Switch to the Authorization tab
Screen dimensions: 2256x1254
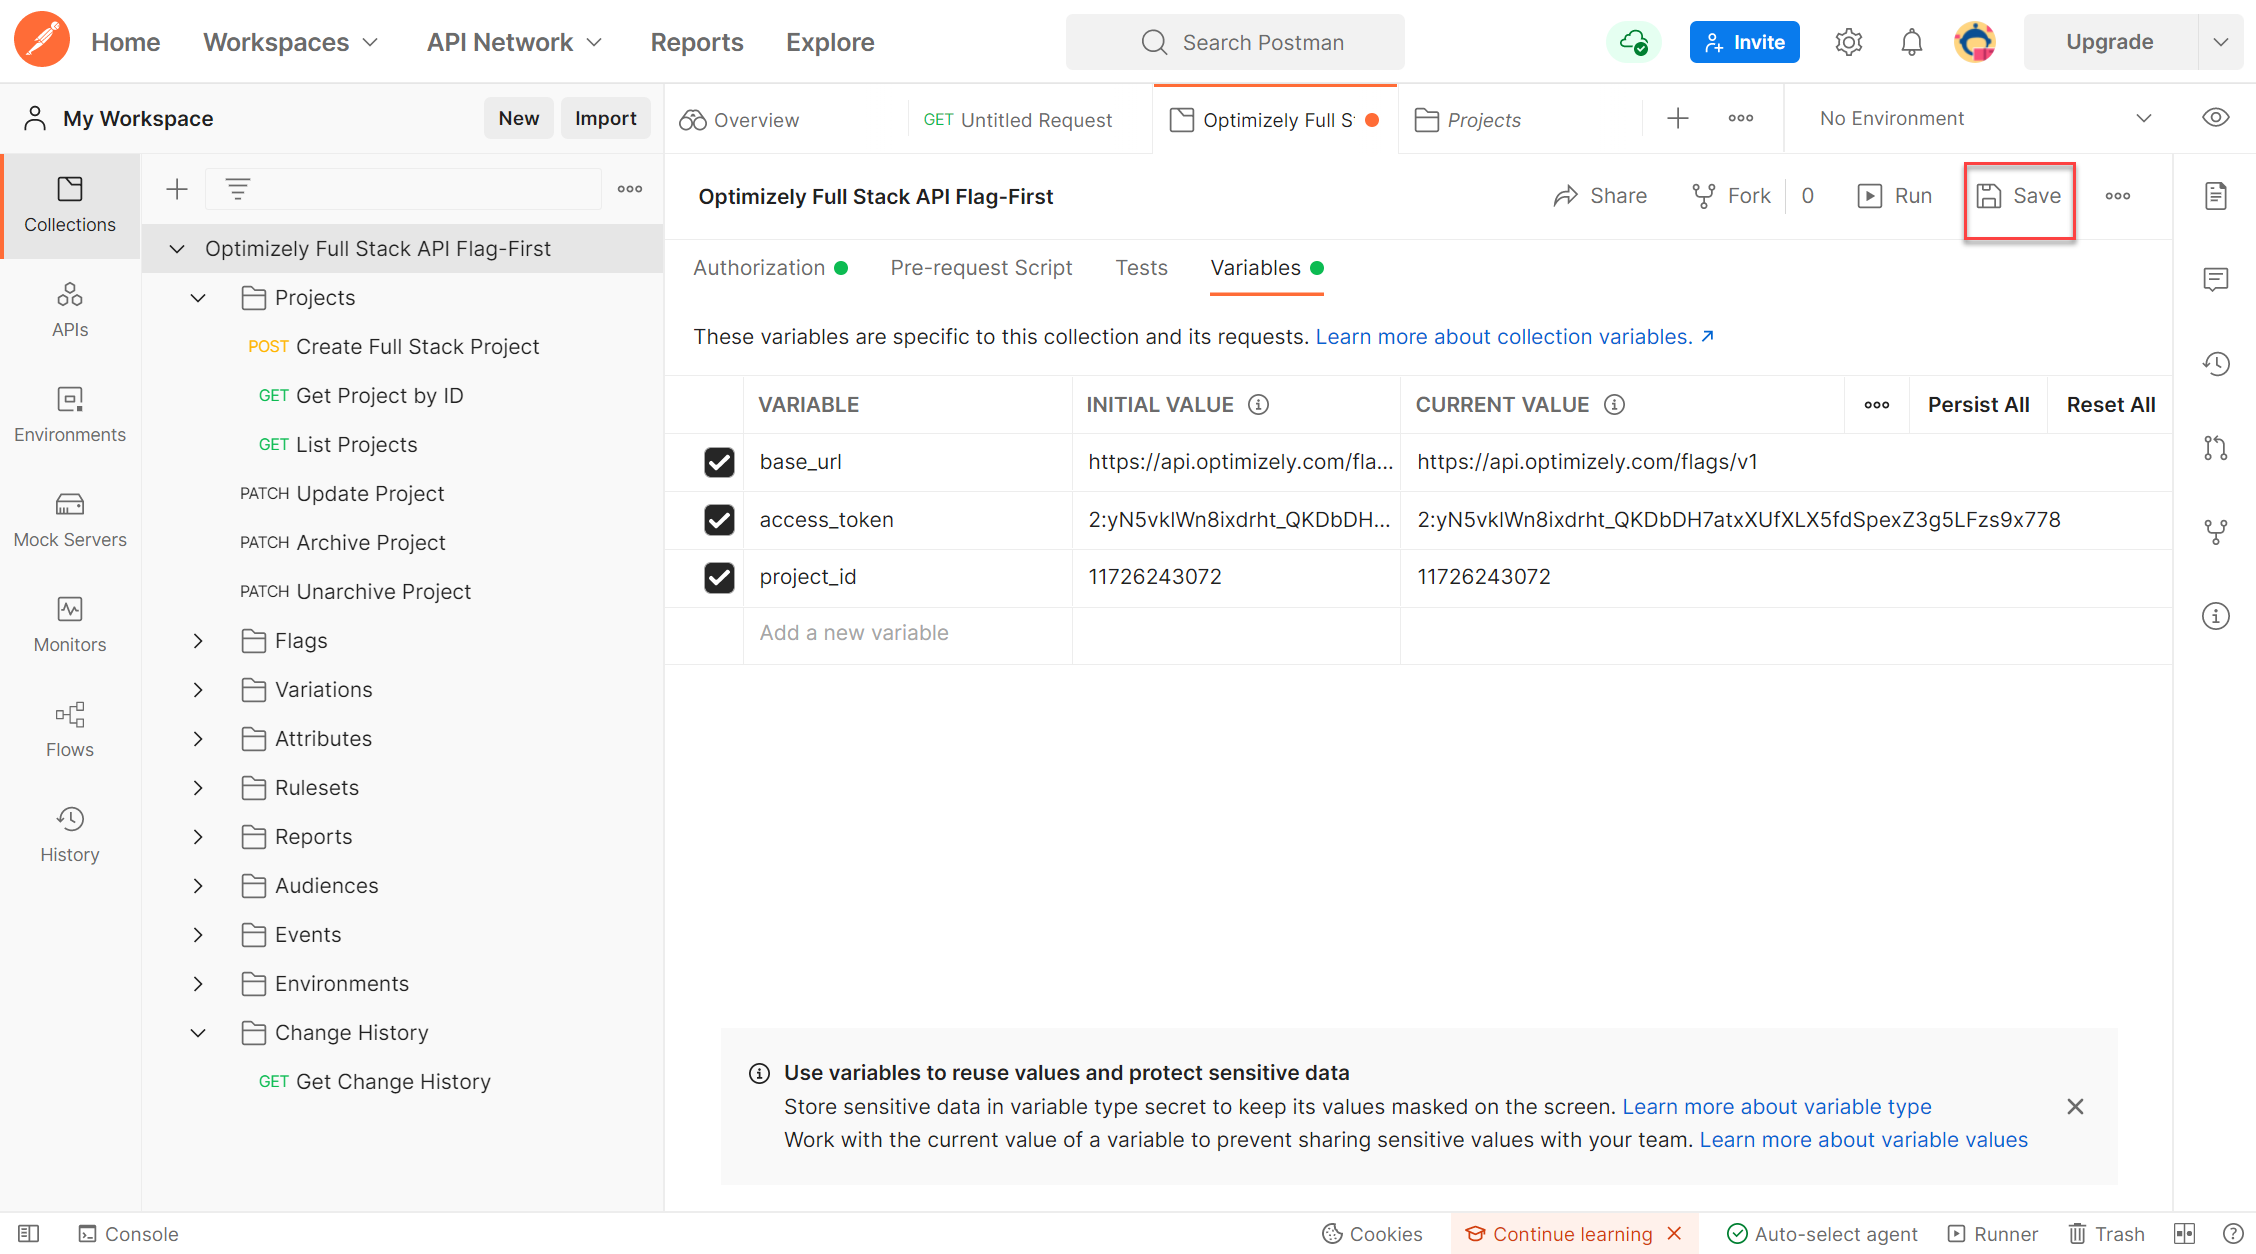770,268
